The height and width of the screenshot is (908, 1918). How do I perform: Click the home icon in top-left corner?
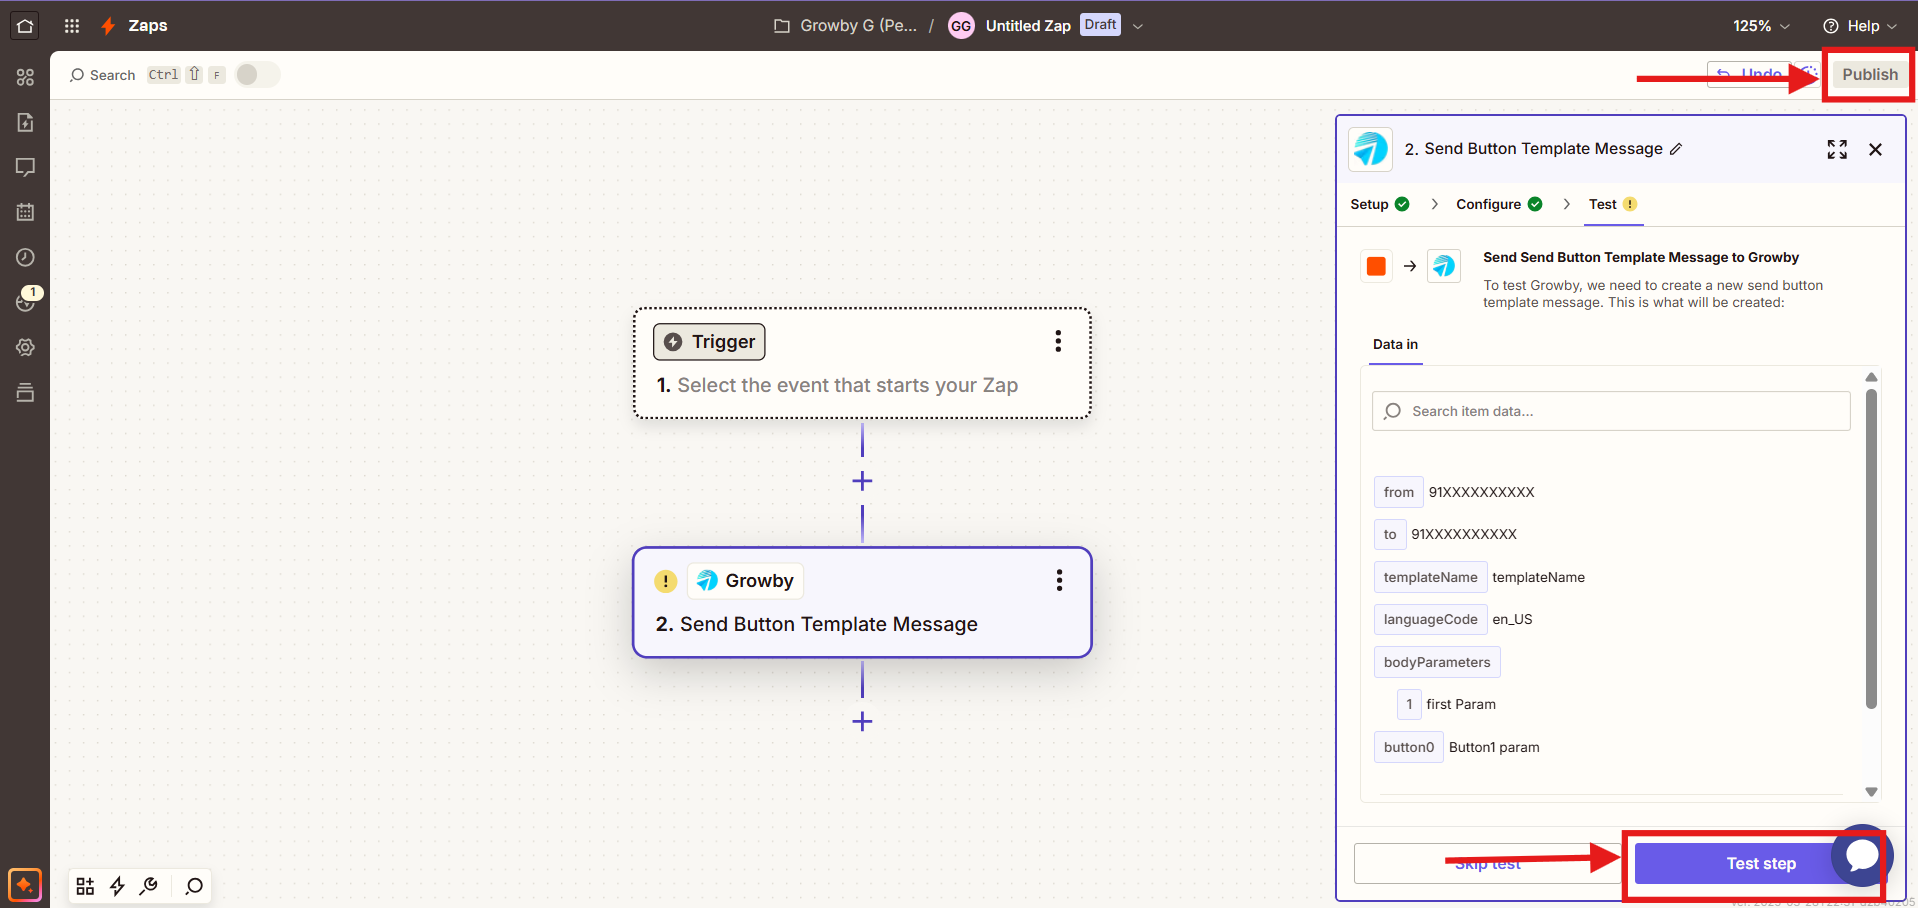click(x=25, y=26)
